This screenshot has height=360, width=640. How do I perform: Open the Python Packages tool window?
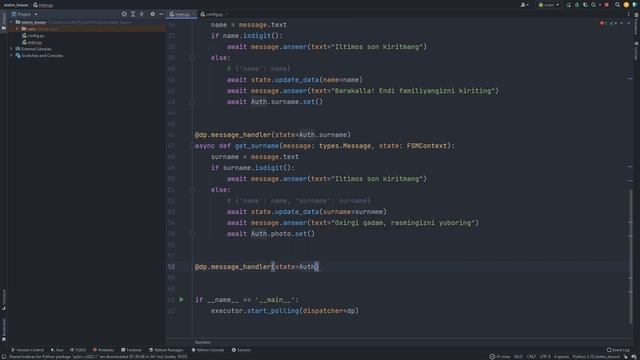coord(166,350)
